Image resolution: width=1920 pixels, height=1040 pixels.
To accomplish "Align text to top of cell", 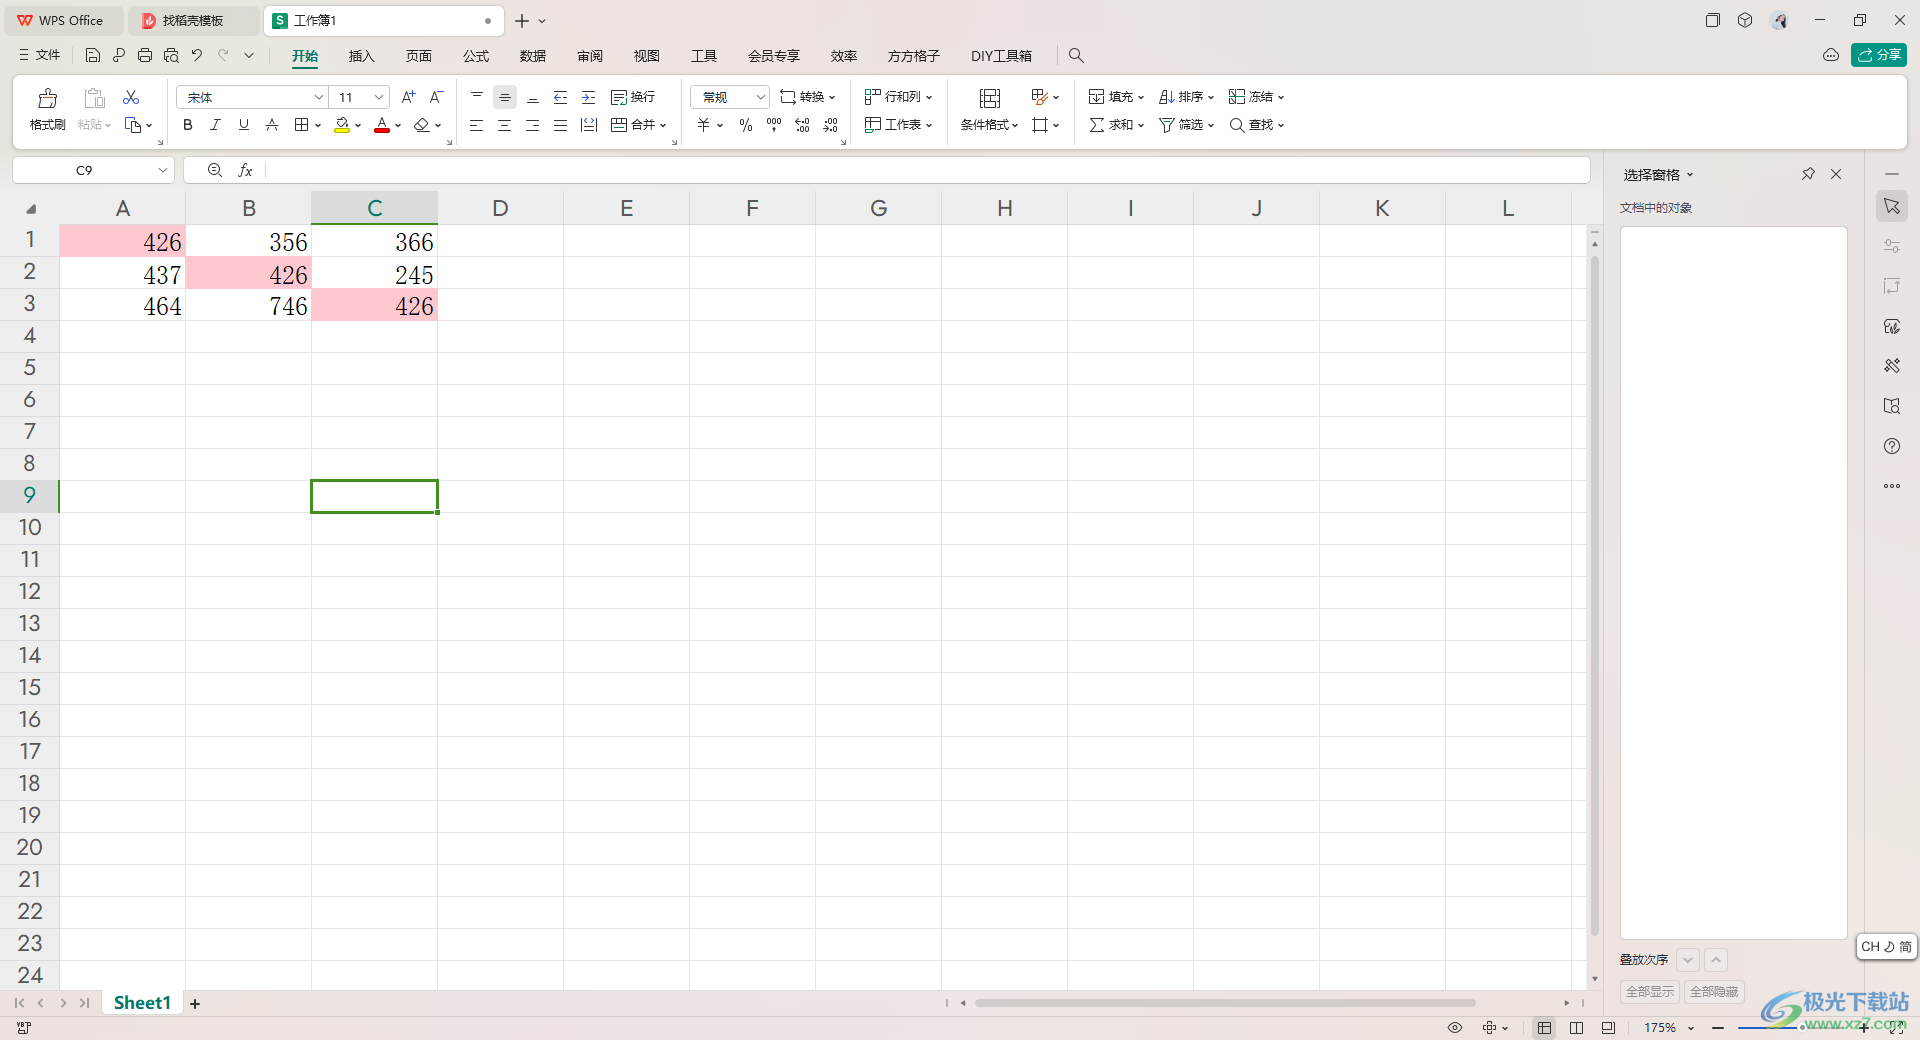I will [477, 97].
